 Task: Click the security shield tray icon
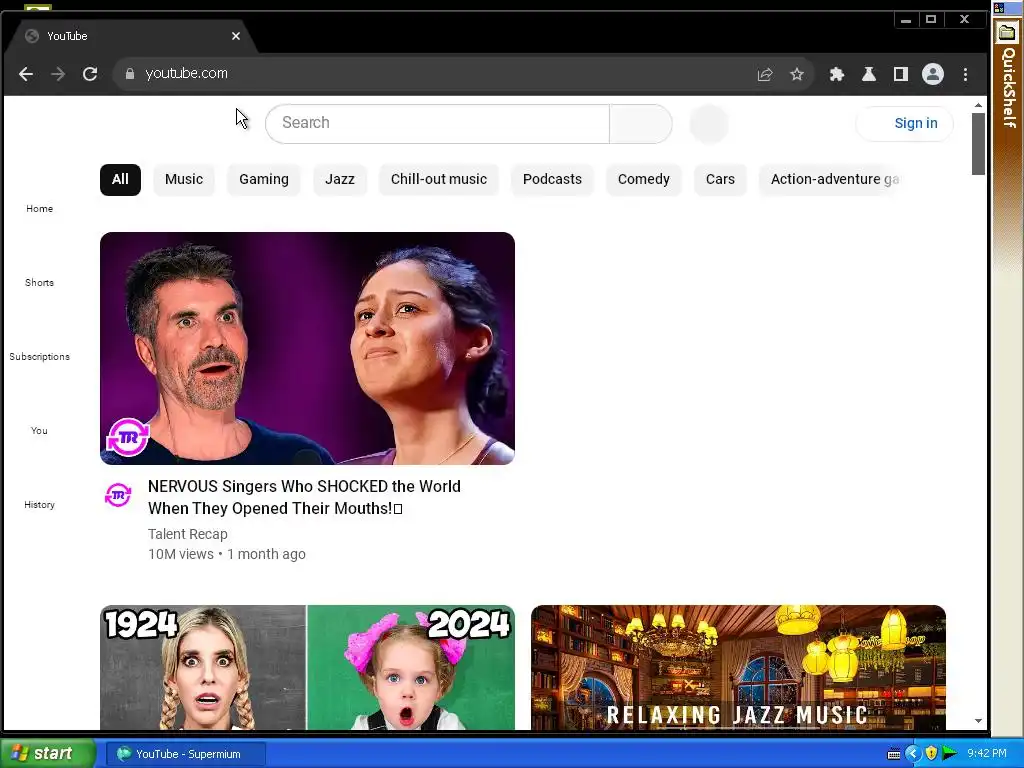tap(931, 754)
